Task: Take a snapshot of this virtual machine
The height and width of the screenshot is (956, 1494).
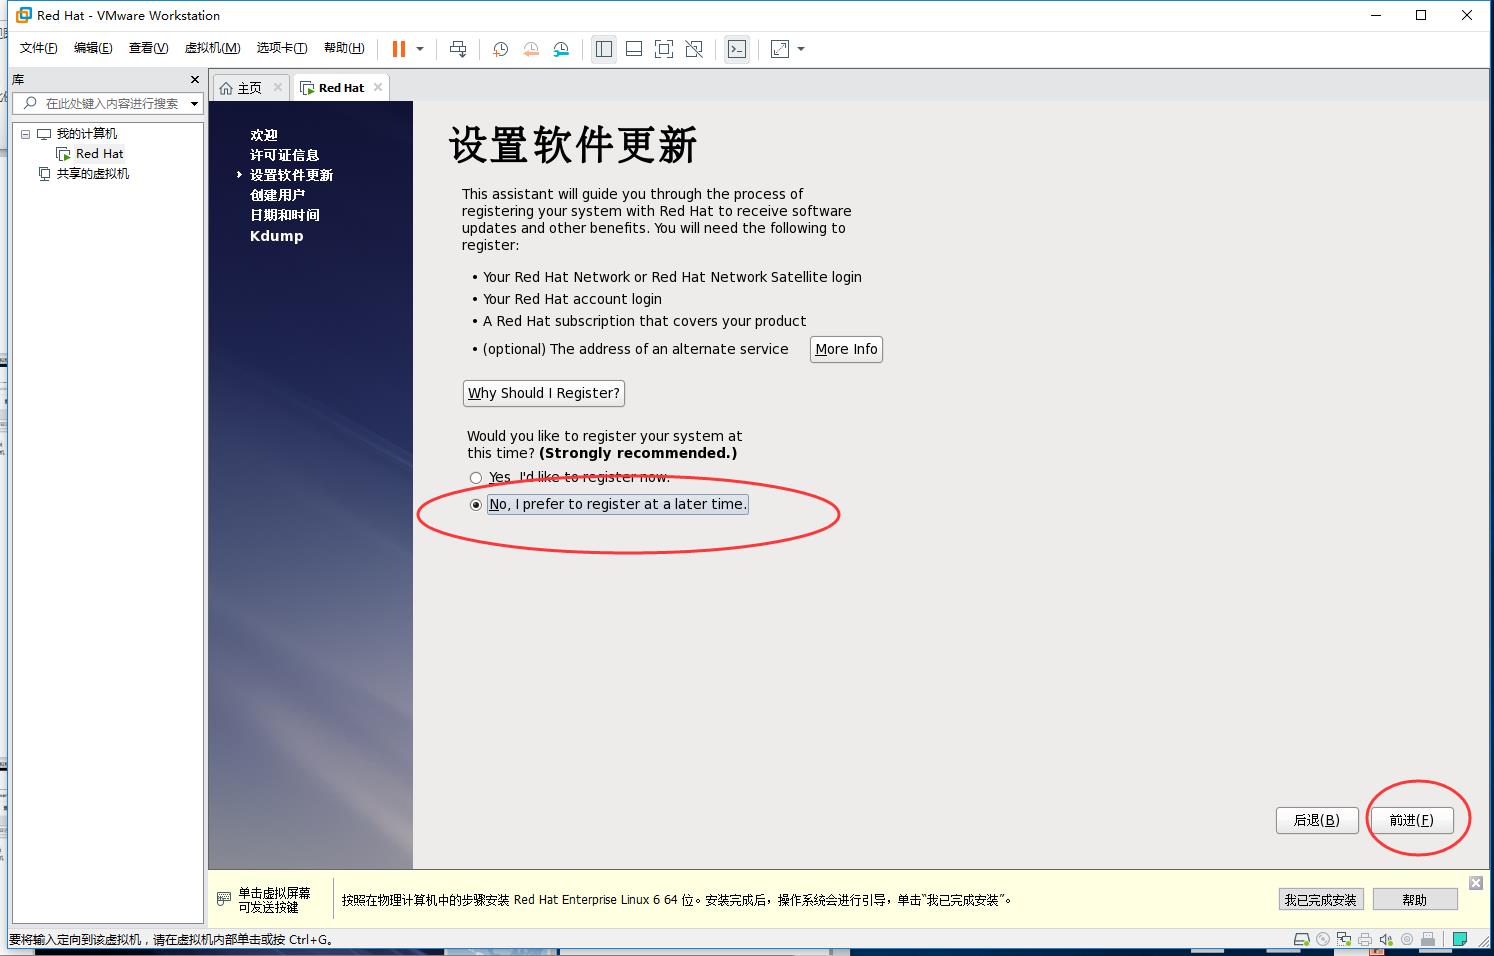Action: [500, 49]
